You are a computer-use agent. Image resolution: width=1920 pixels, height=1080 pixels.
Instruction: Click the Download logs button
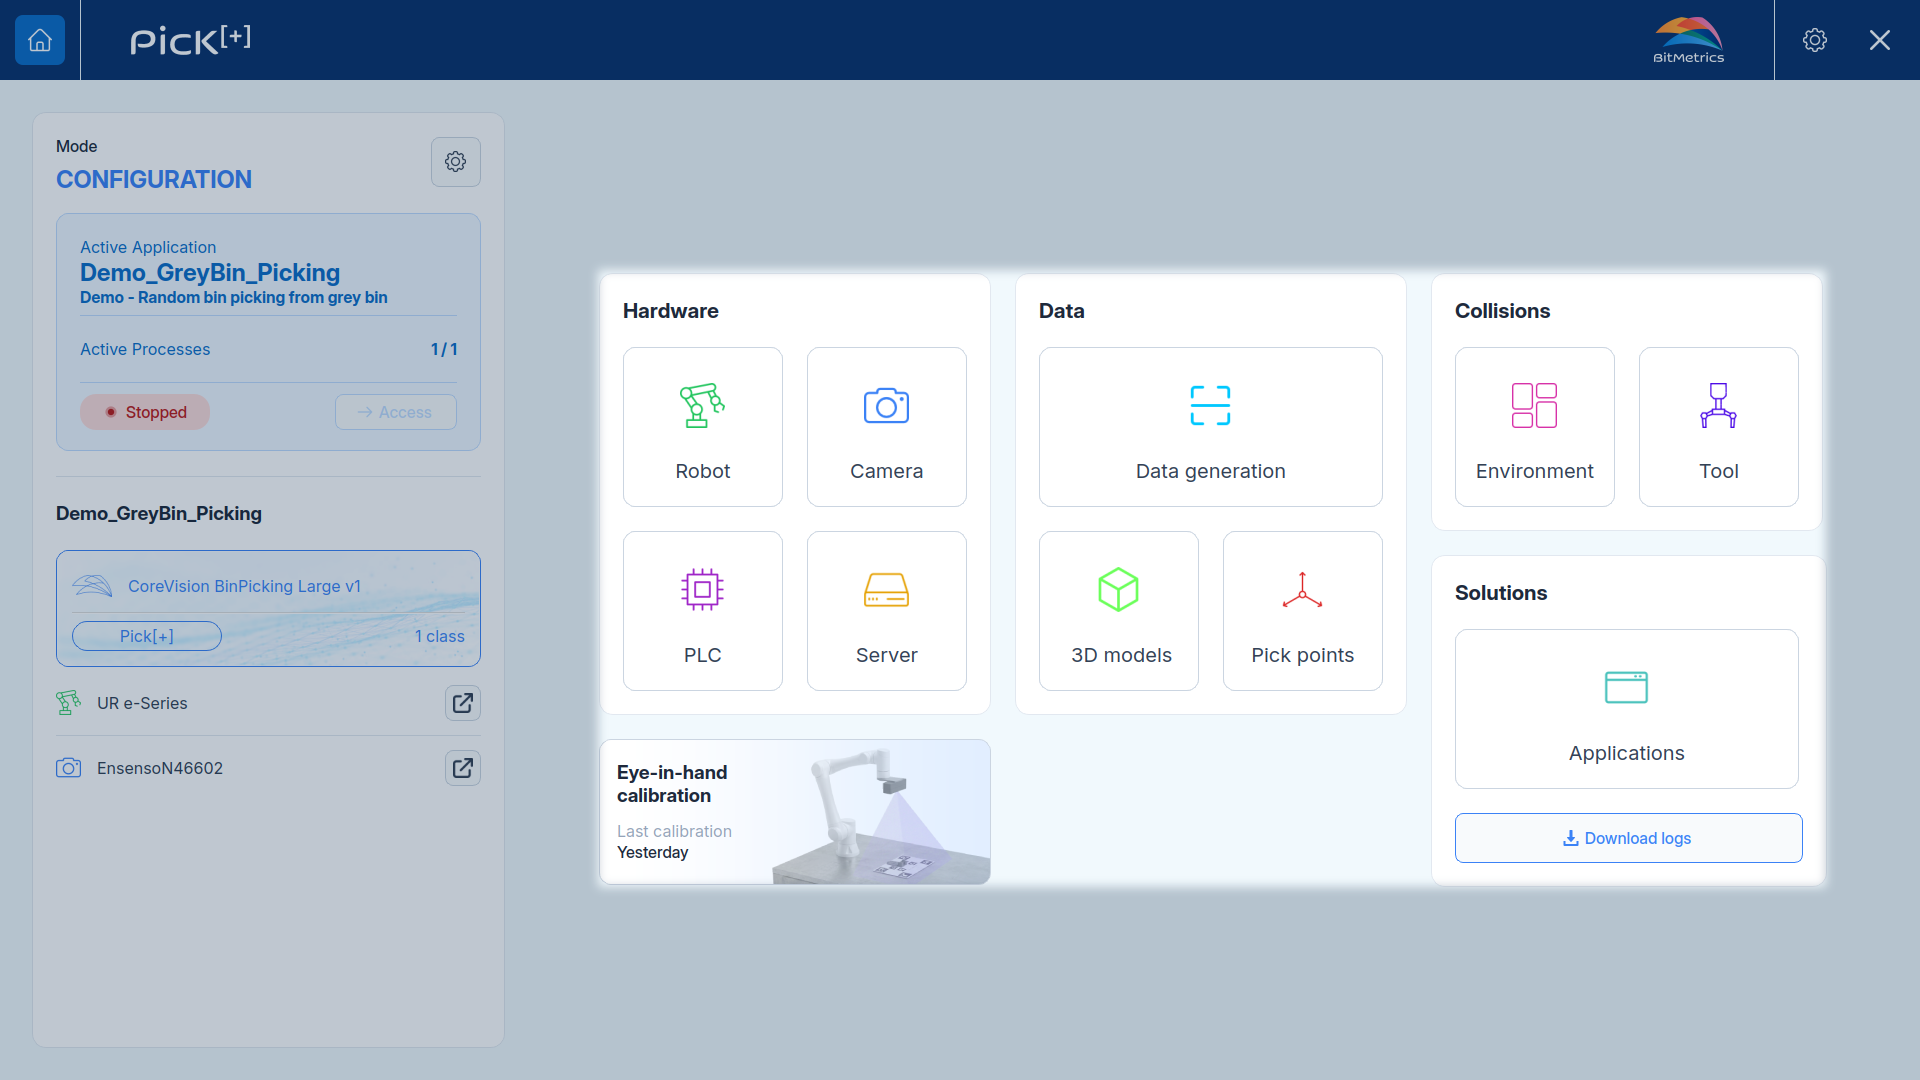coord(1629,838)
